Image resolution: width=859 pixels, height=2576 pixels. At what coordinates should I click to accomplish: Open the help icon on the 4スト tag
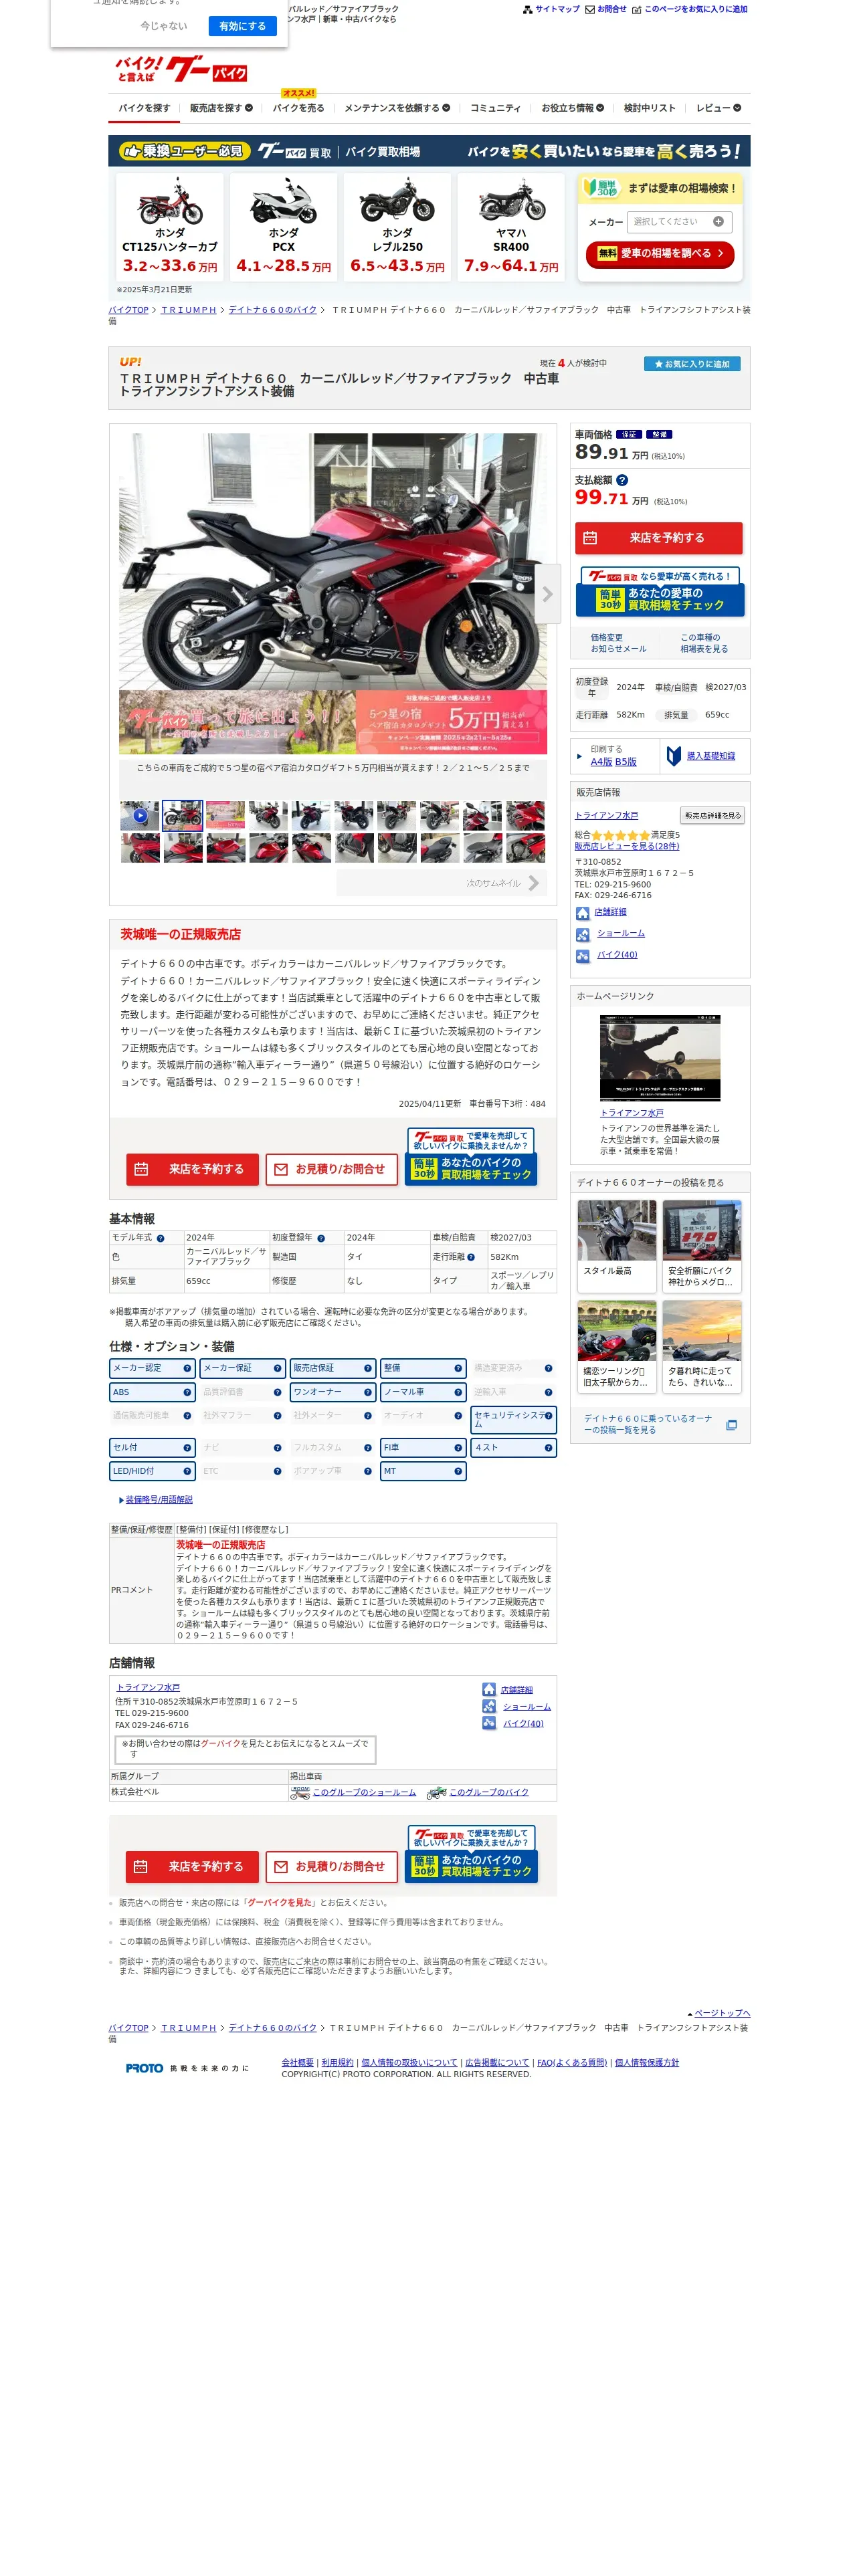(548, 1447)
